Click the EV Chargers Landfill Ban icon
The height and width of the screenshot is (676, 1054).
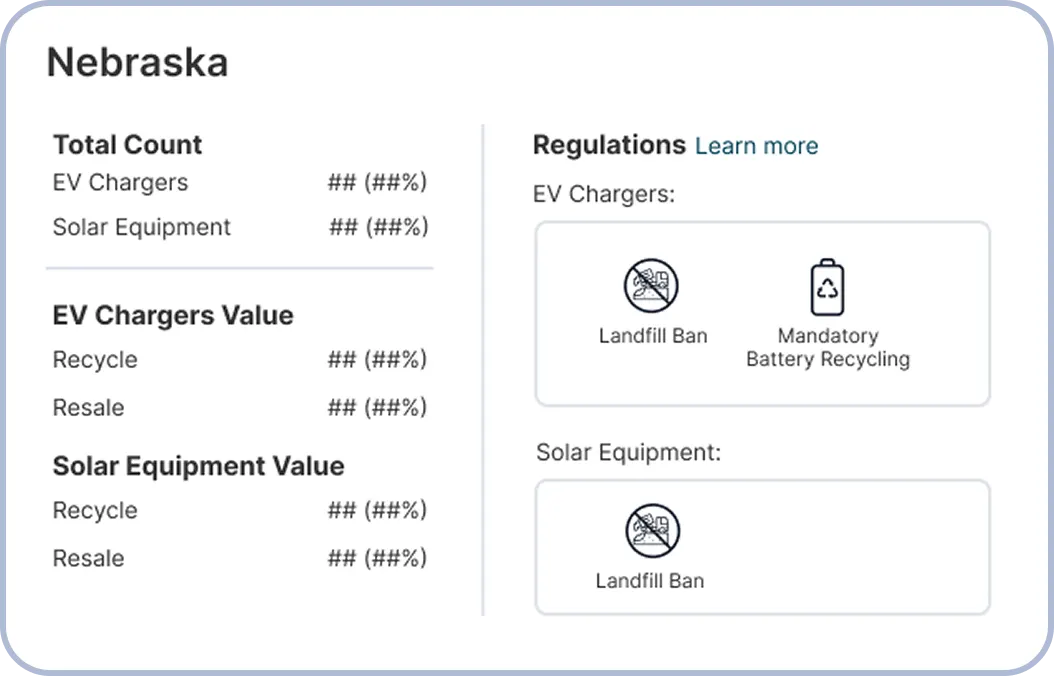(651, 286)
